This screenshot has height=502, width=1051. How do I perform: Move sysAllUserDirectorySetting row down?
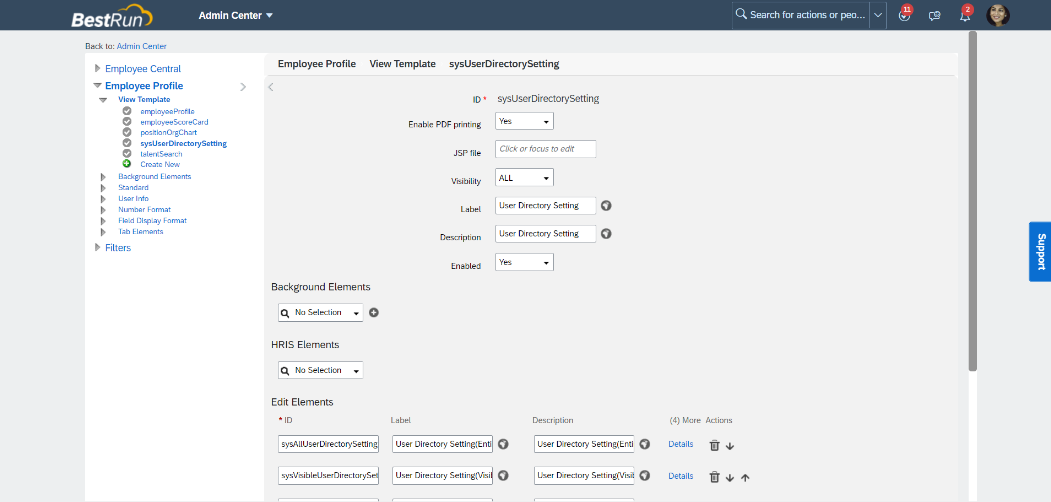coord(730,446)
